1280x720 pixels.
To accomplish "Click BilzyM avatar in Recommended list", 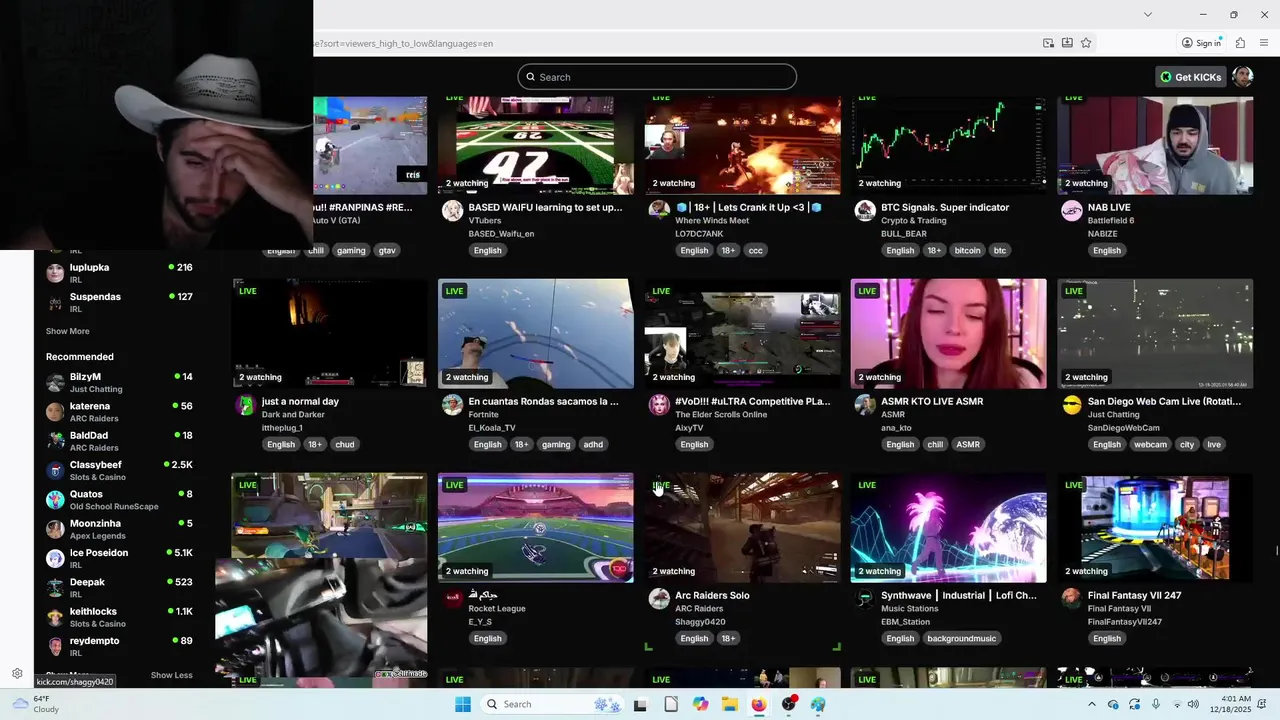I will (55, 382).
